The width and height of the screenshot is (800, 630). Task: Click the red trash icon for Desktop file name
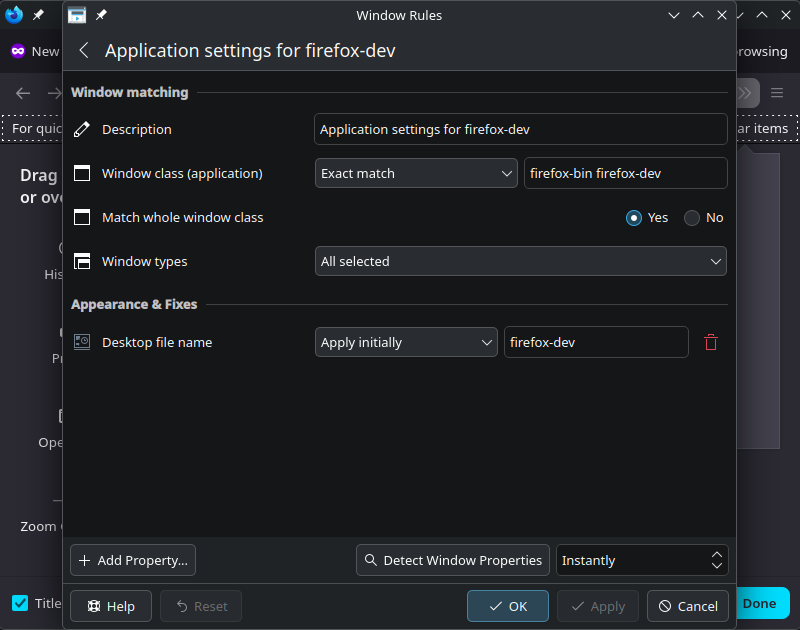(x=711, y=342)
